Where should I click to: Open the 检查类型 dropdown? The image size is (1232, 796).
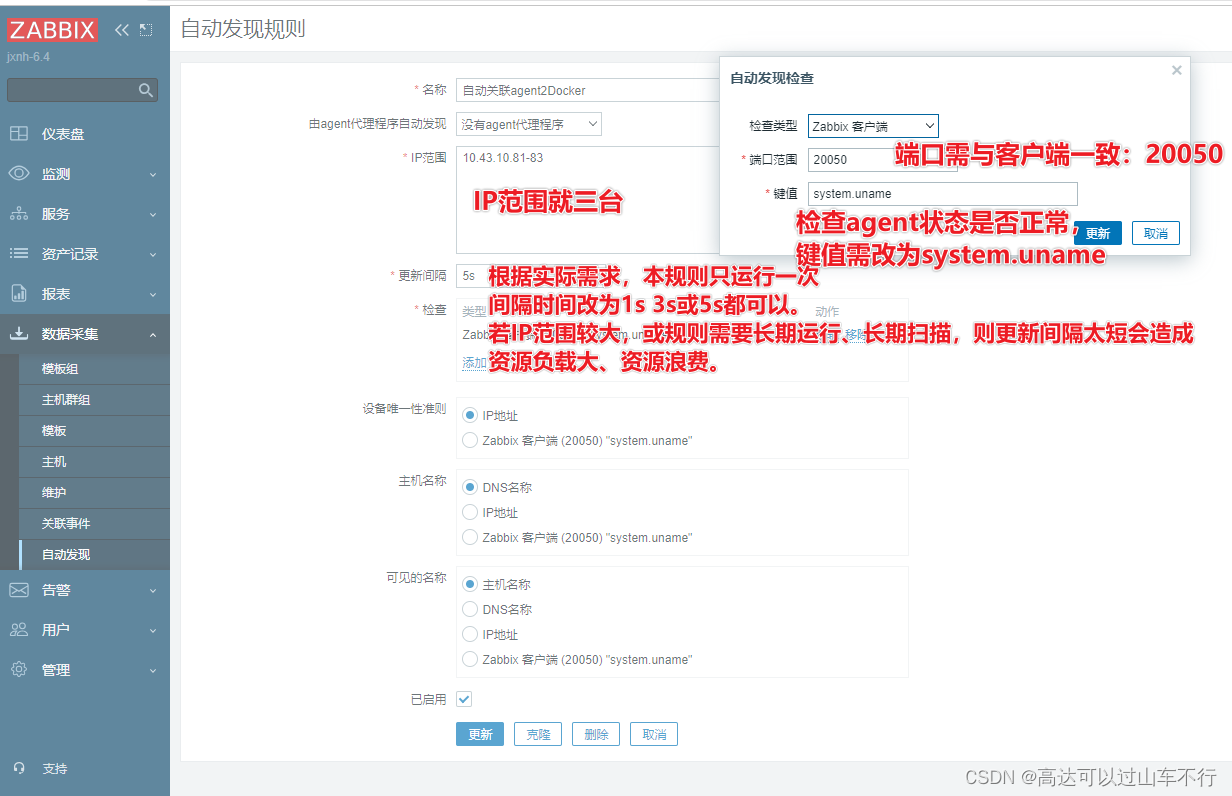point(873,126)
